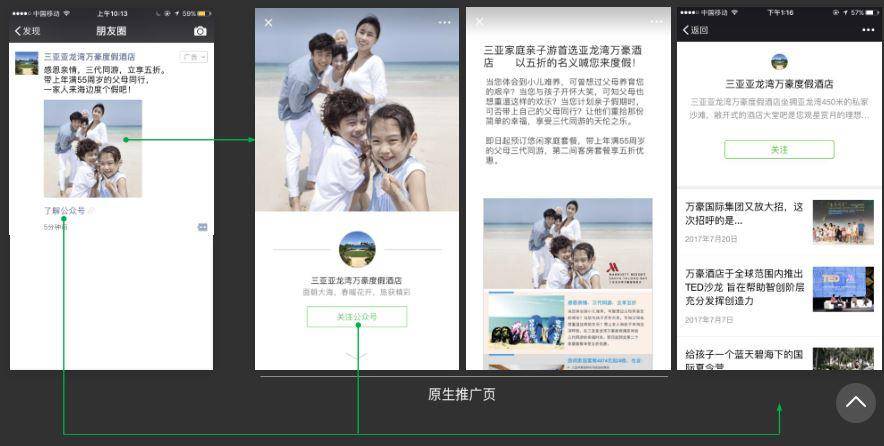Image resolution: width=884 pixels, height=446 pixels.
Task: Tap the 关注公众号 button
Action: [357, 317]
